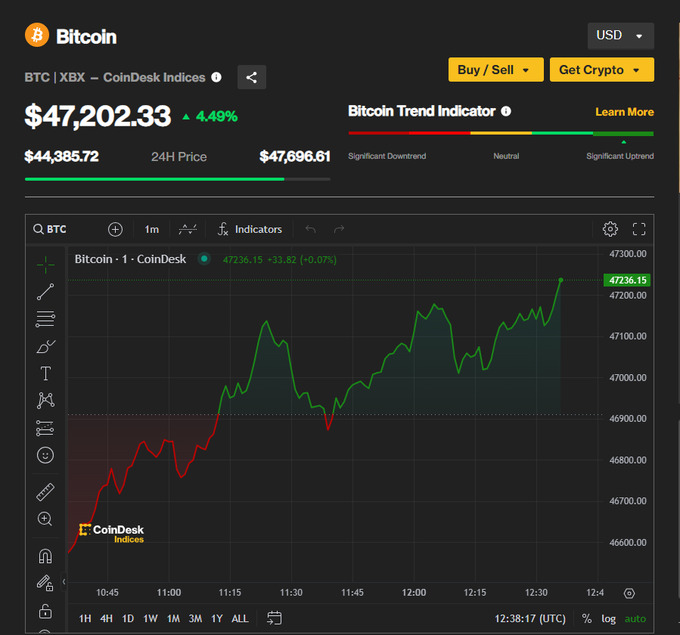Click the time axis settings icon
The height and width of the screenshot is (635, 680).
(629, 593)
